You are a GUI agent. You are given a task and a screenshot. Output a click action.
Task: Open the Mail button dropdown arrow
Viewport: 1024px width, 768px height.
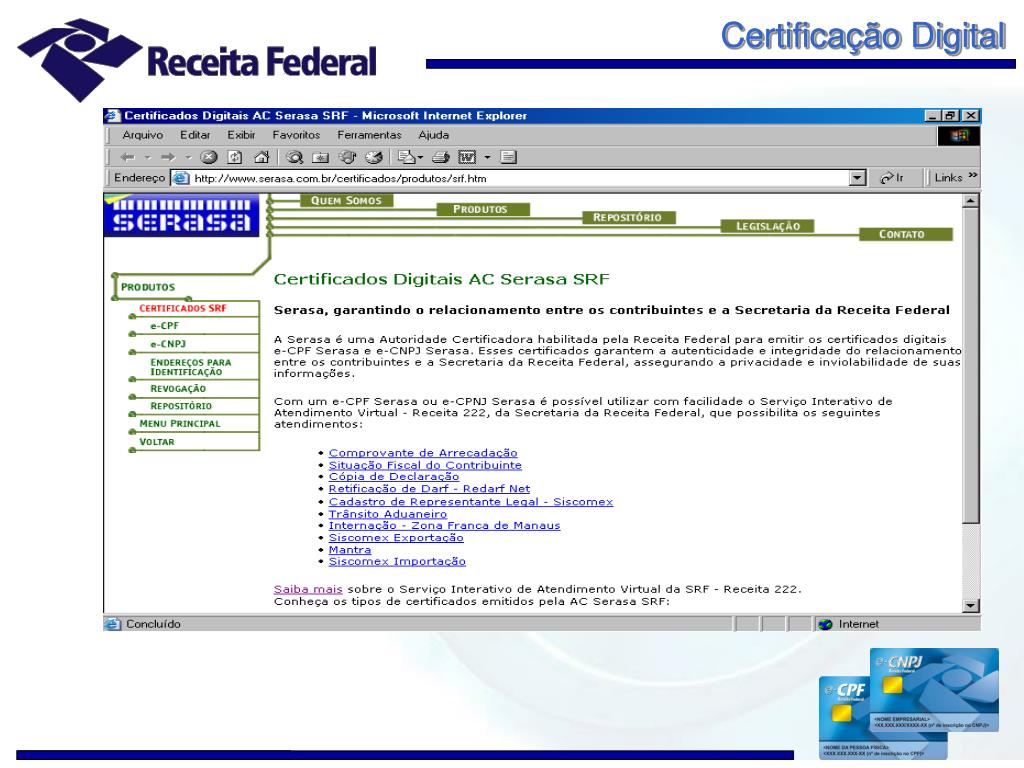[420, 157]
